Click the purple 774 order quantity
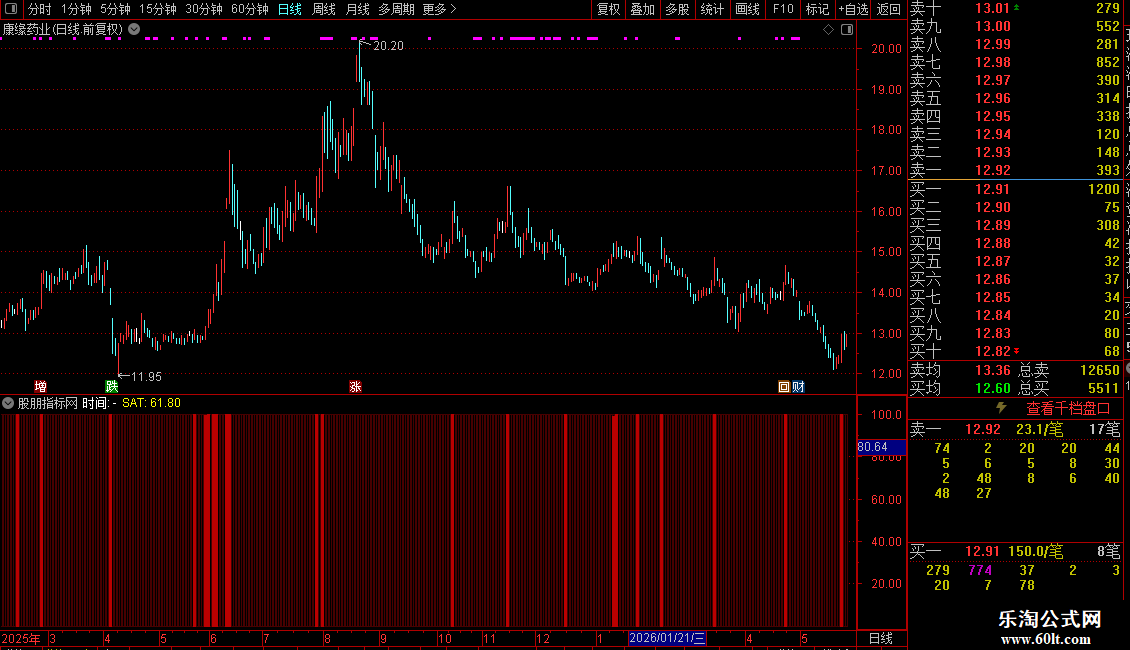Image resolution: width=1130 pixels, height=650 pixels. 980,570
